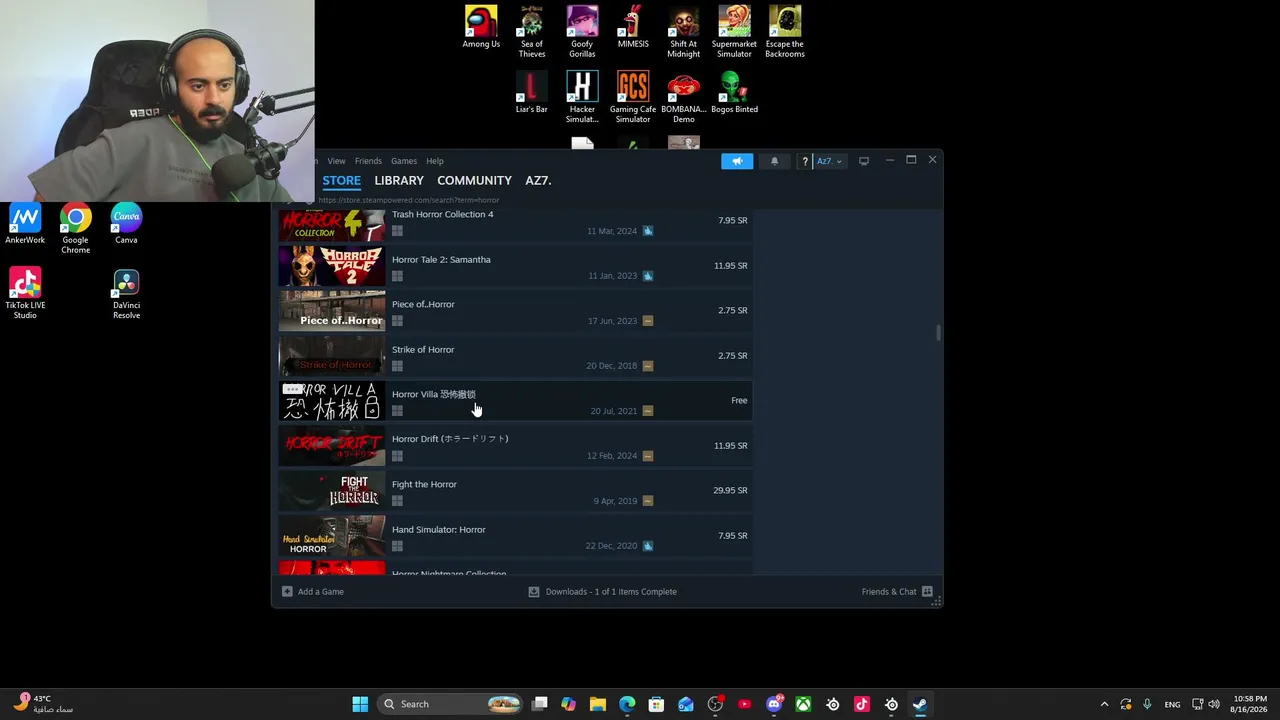
Task: Select the TikTok LIVE Studio desktop icon
Action: (x=25, y=293)
